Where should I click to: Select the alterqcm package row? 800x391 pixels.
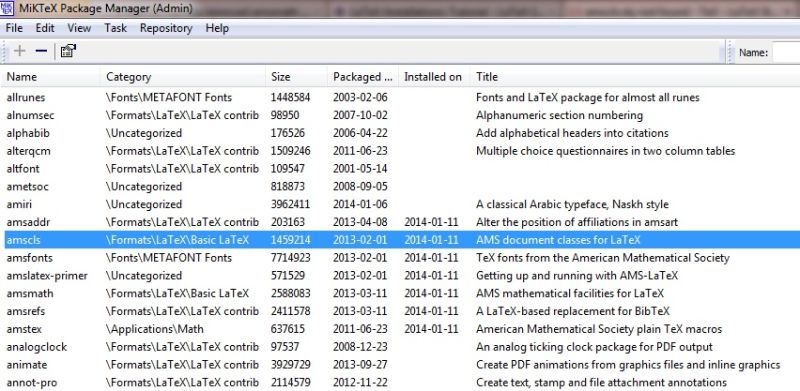402,151
